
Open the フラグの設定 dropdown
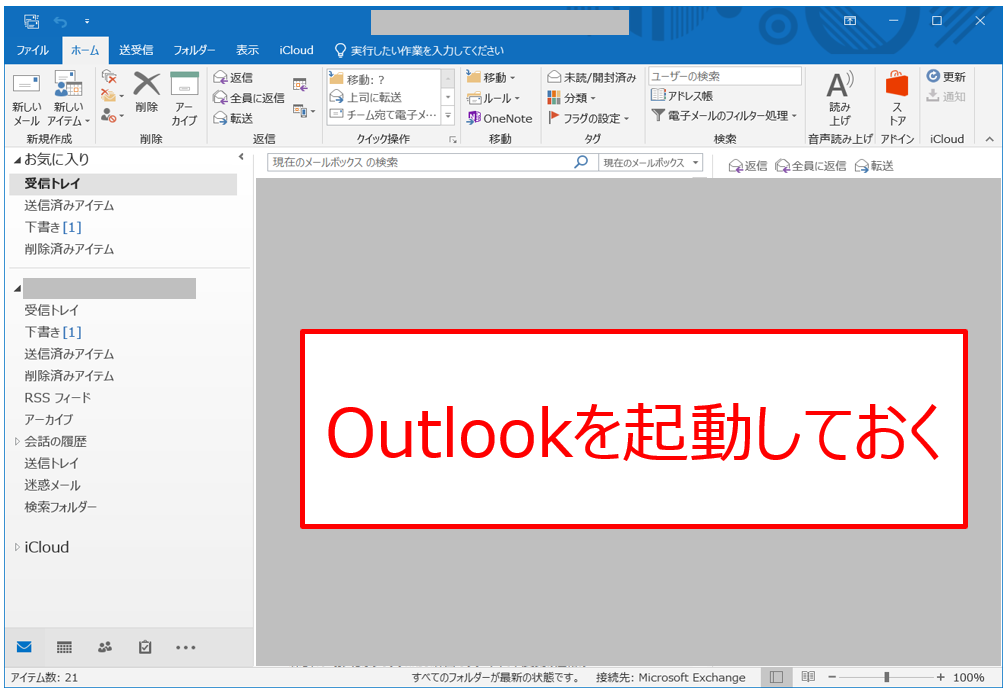588,118
